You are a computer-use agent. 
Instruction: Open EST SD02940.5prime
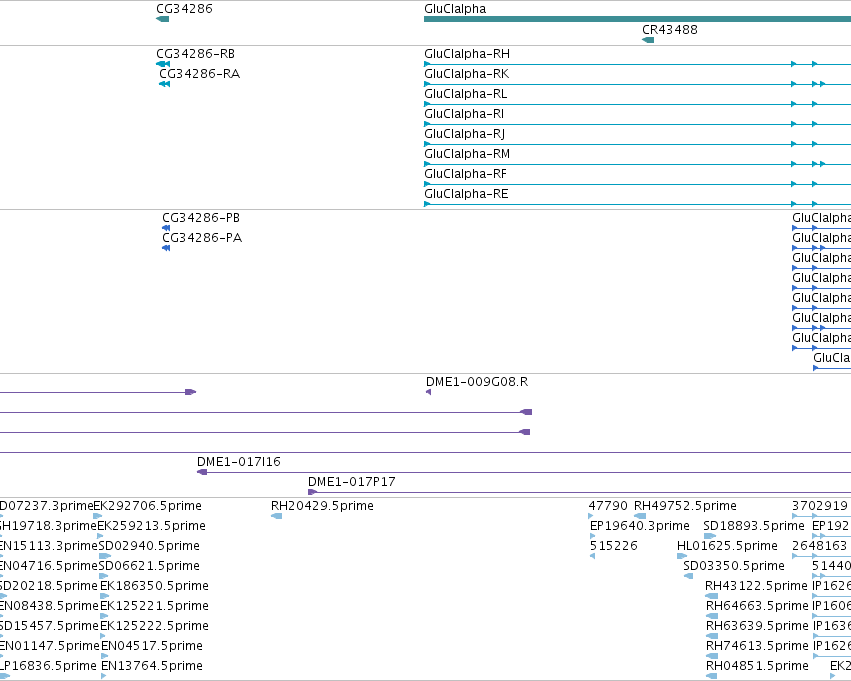149,546
